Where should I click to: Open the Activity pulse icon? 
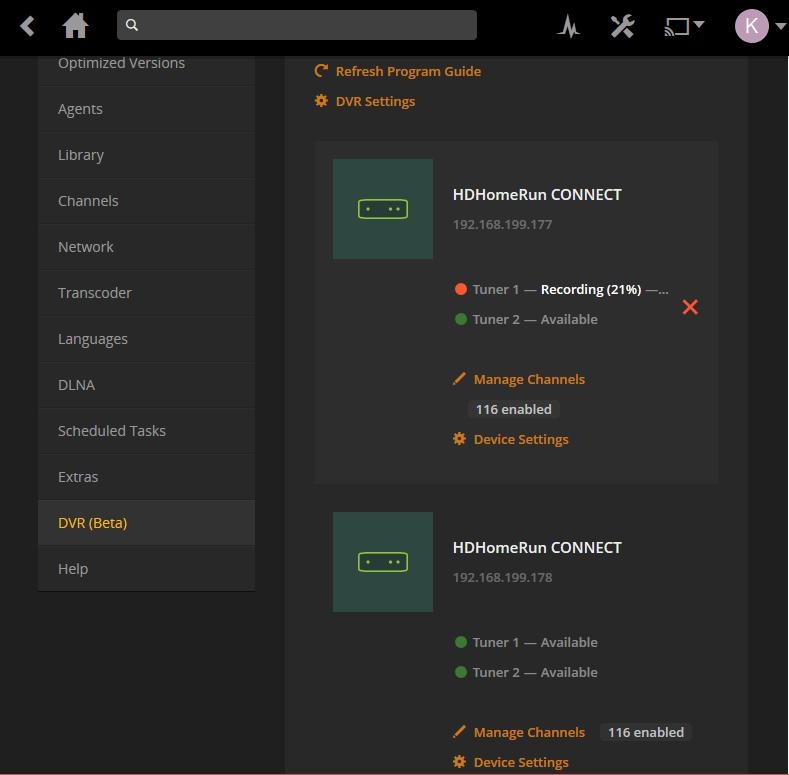pyautogui.click(x=569, y=26)
